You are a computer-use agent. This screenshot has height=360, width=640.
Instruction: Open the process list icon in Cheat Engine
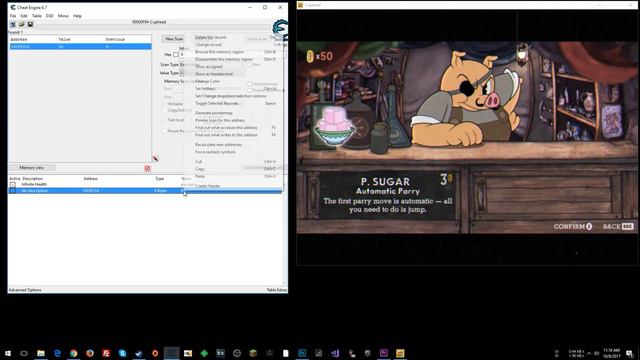[13, 24]
